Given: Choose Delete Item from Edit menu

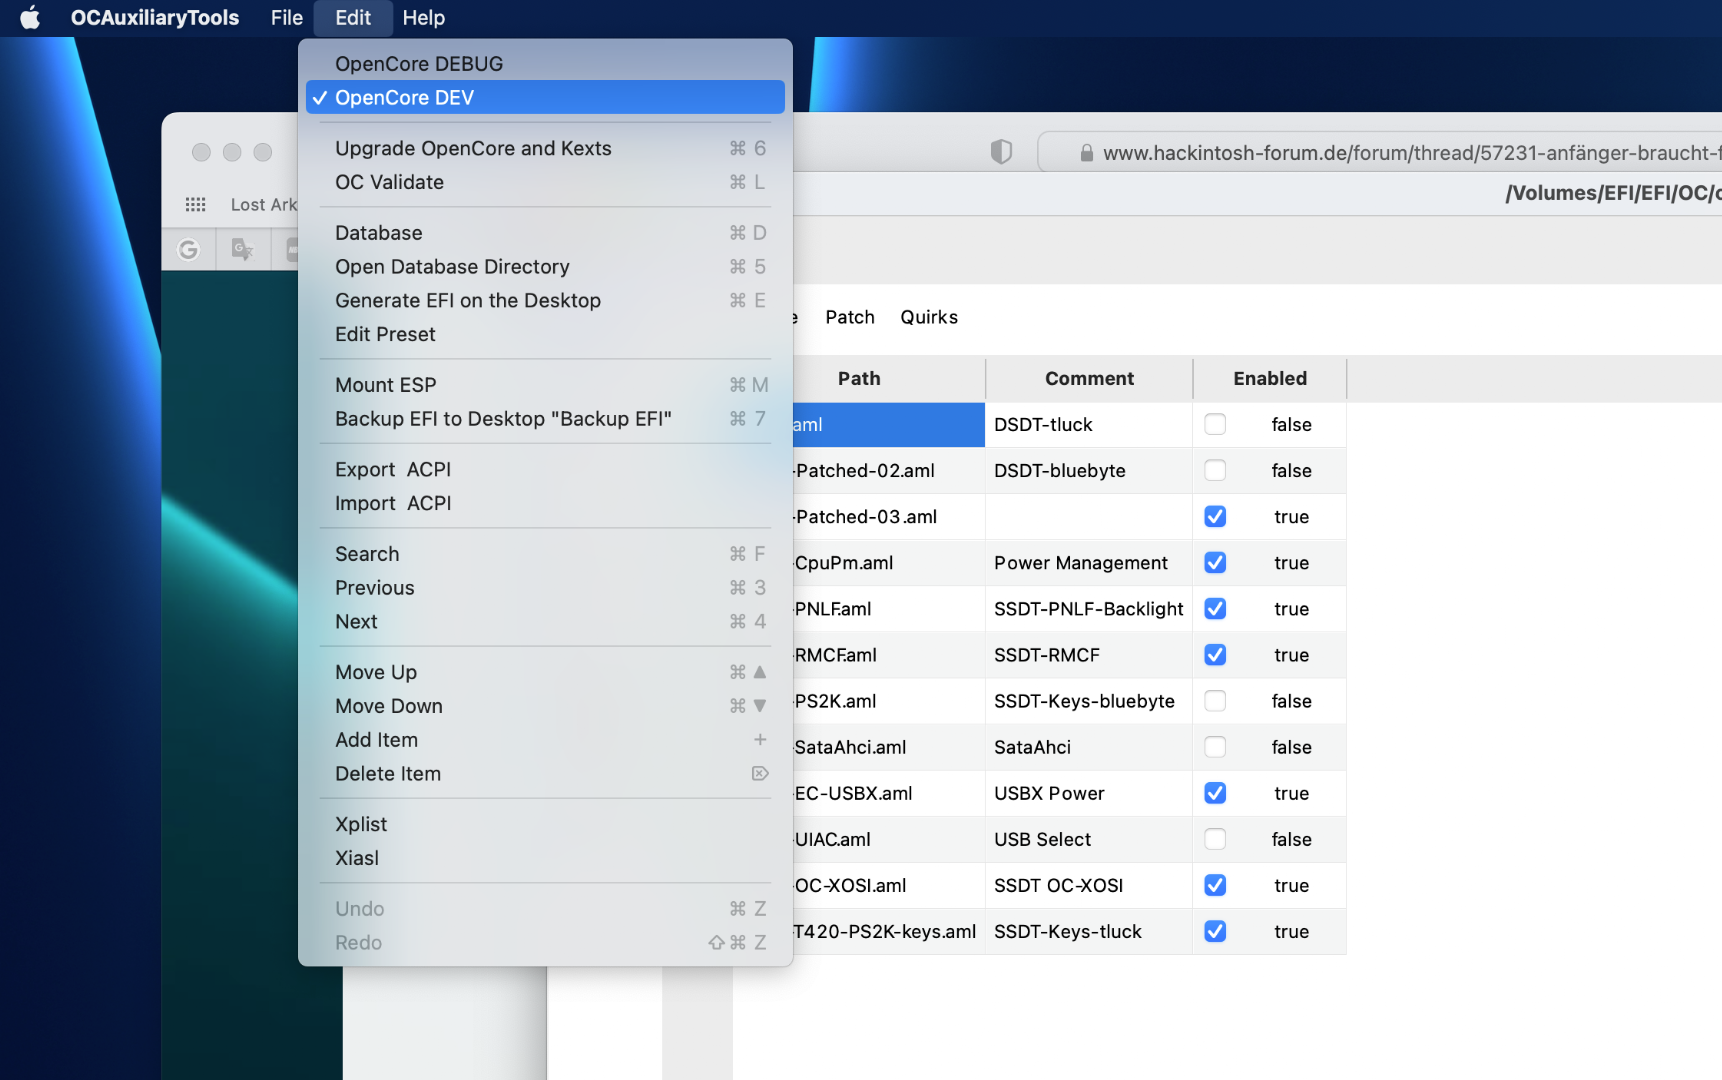Looking at the screenshot, I should (388, 774).
